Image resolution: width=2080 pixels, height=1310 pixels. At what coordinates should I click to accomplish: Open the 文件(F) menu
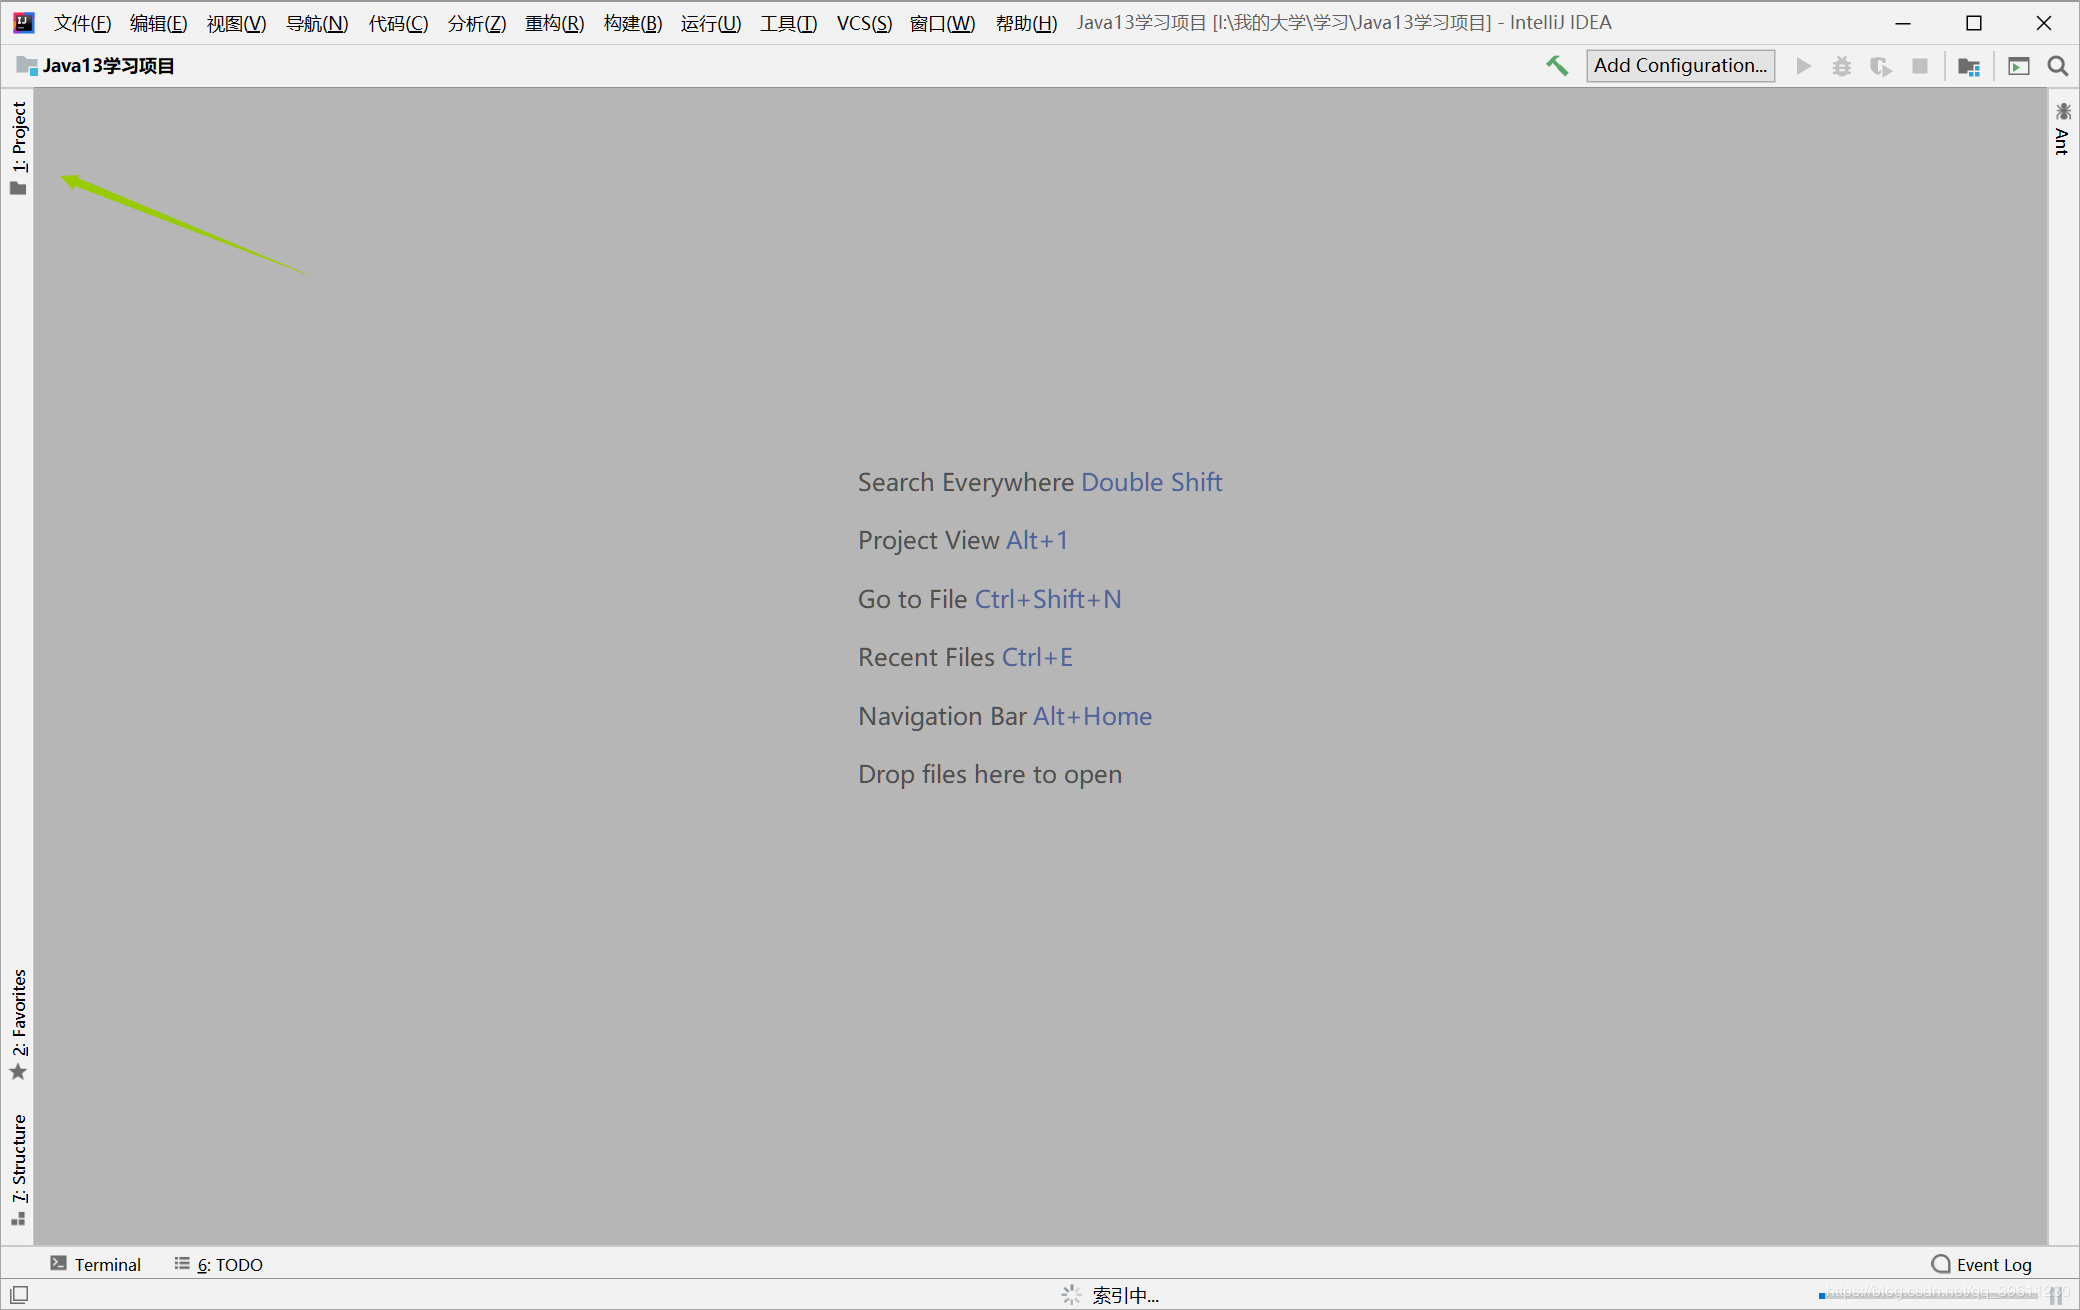82,23
